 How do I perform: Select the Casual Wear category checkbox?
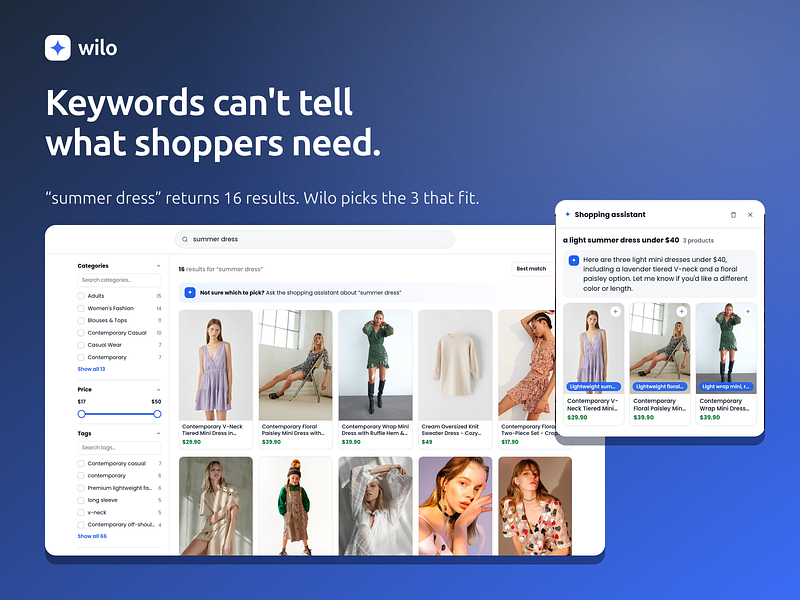(81, 345)
